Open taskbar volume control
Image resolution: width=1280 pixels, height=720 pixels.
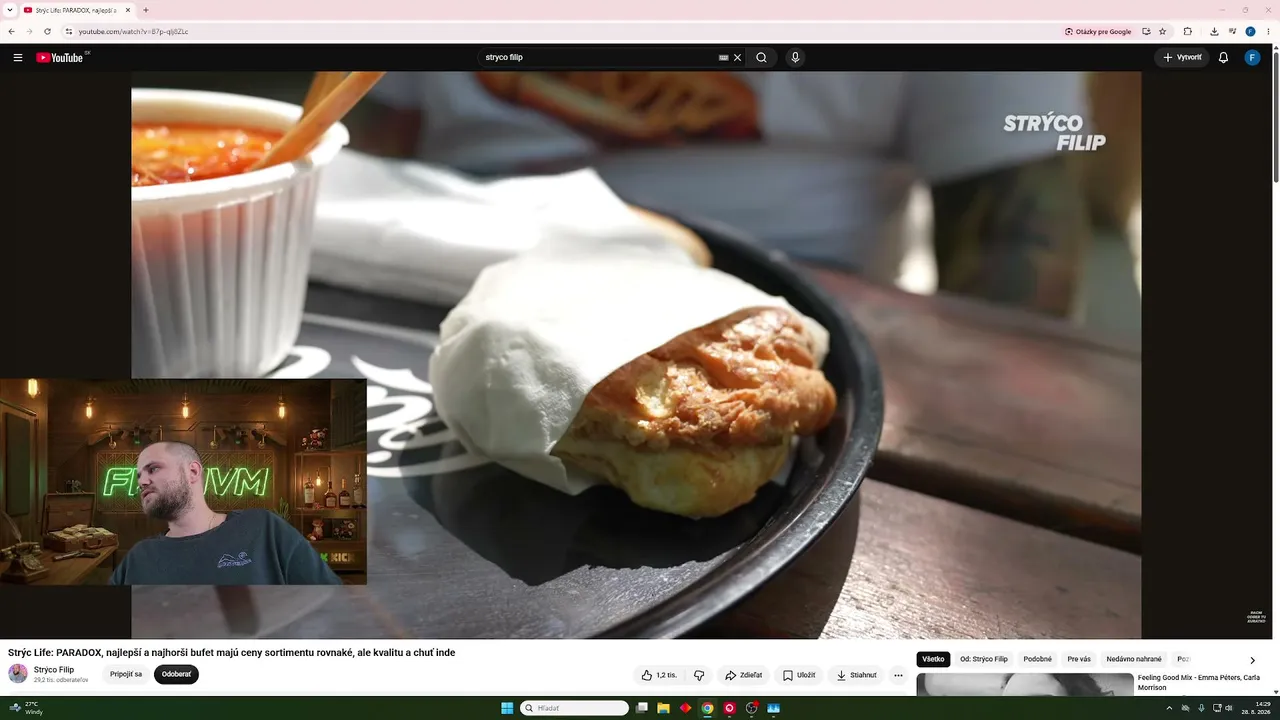pos(1229,708)
